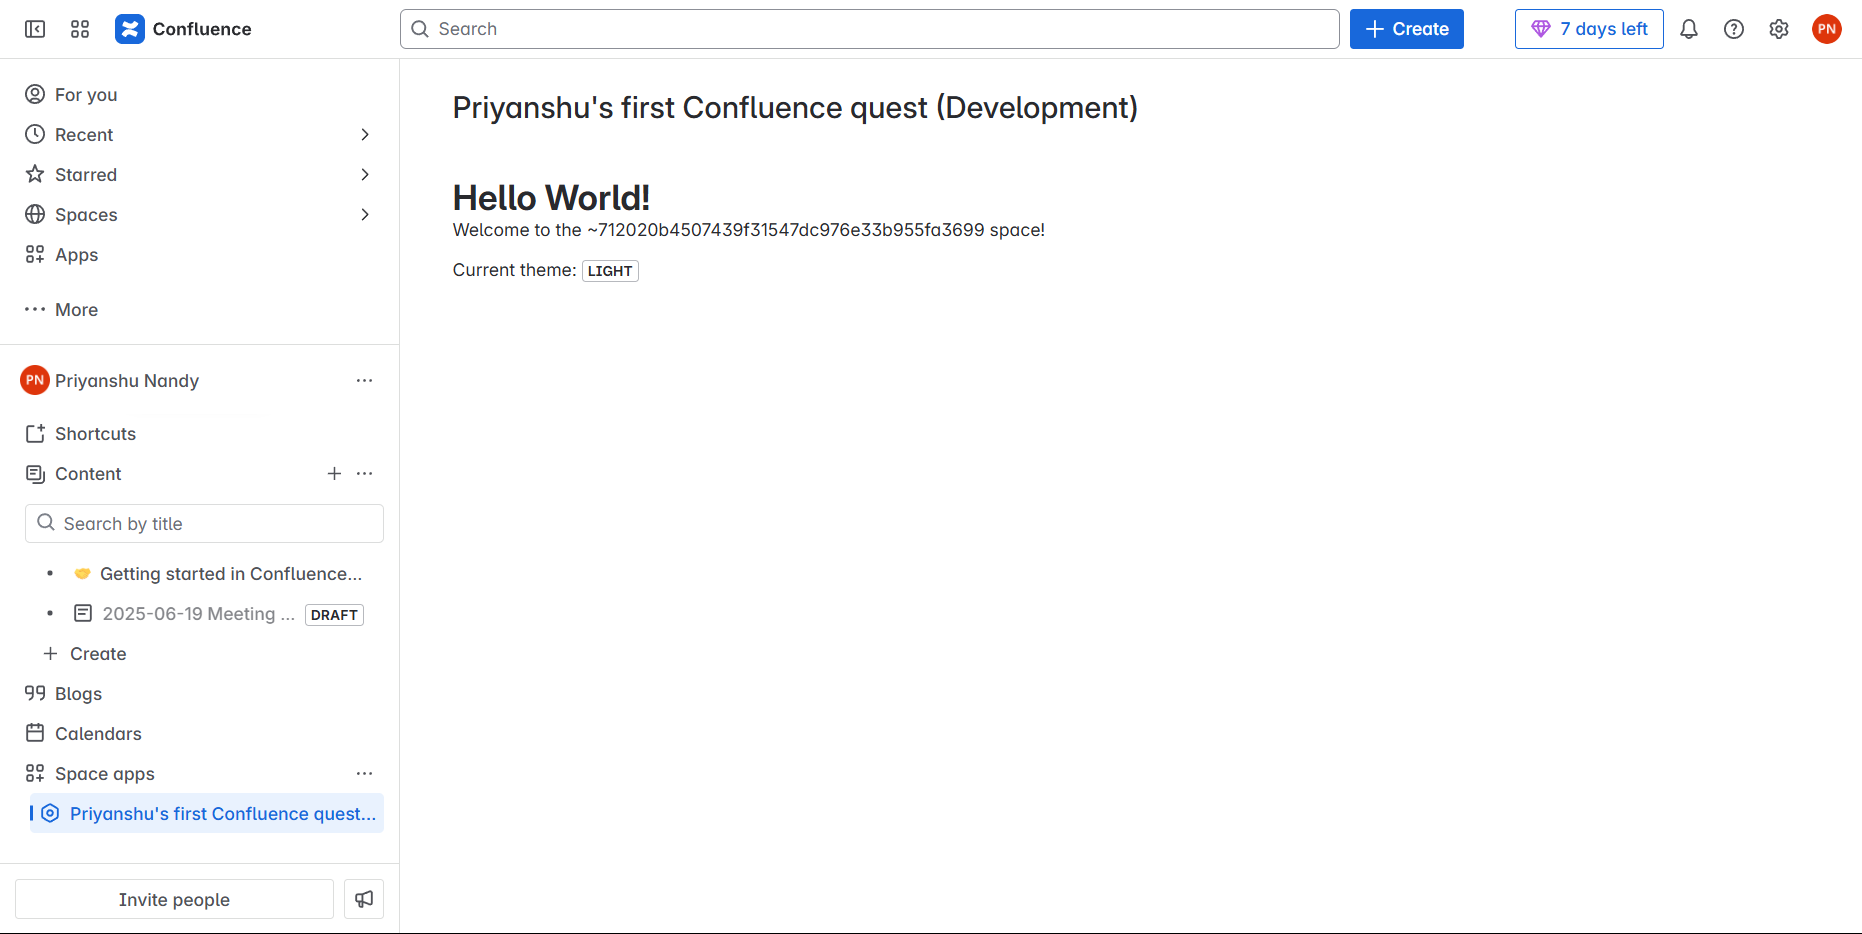Viewport: 1862px width, 934px height.
Task: Open settings gear icon
Action: point(1779,29)
